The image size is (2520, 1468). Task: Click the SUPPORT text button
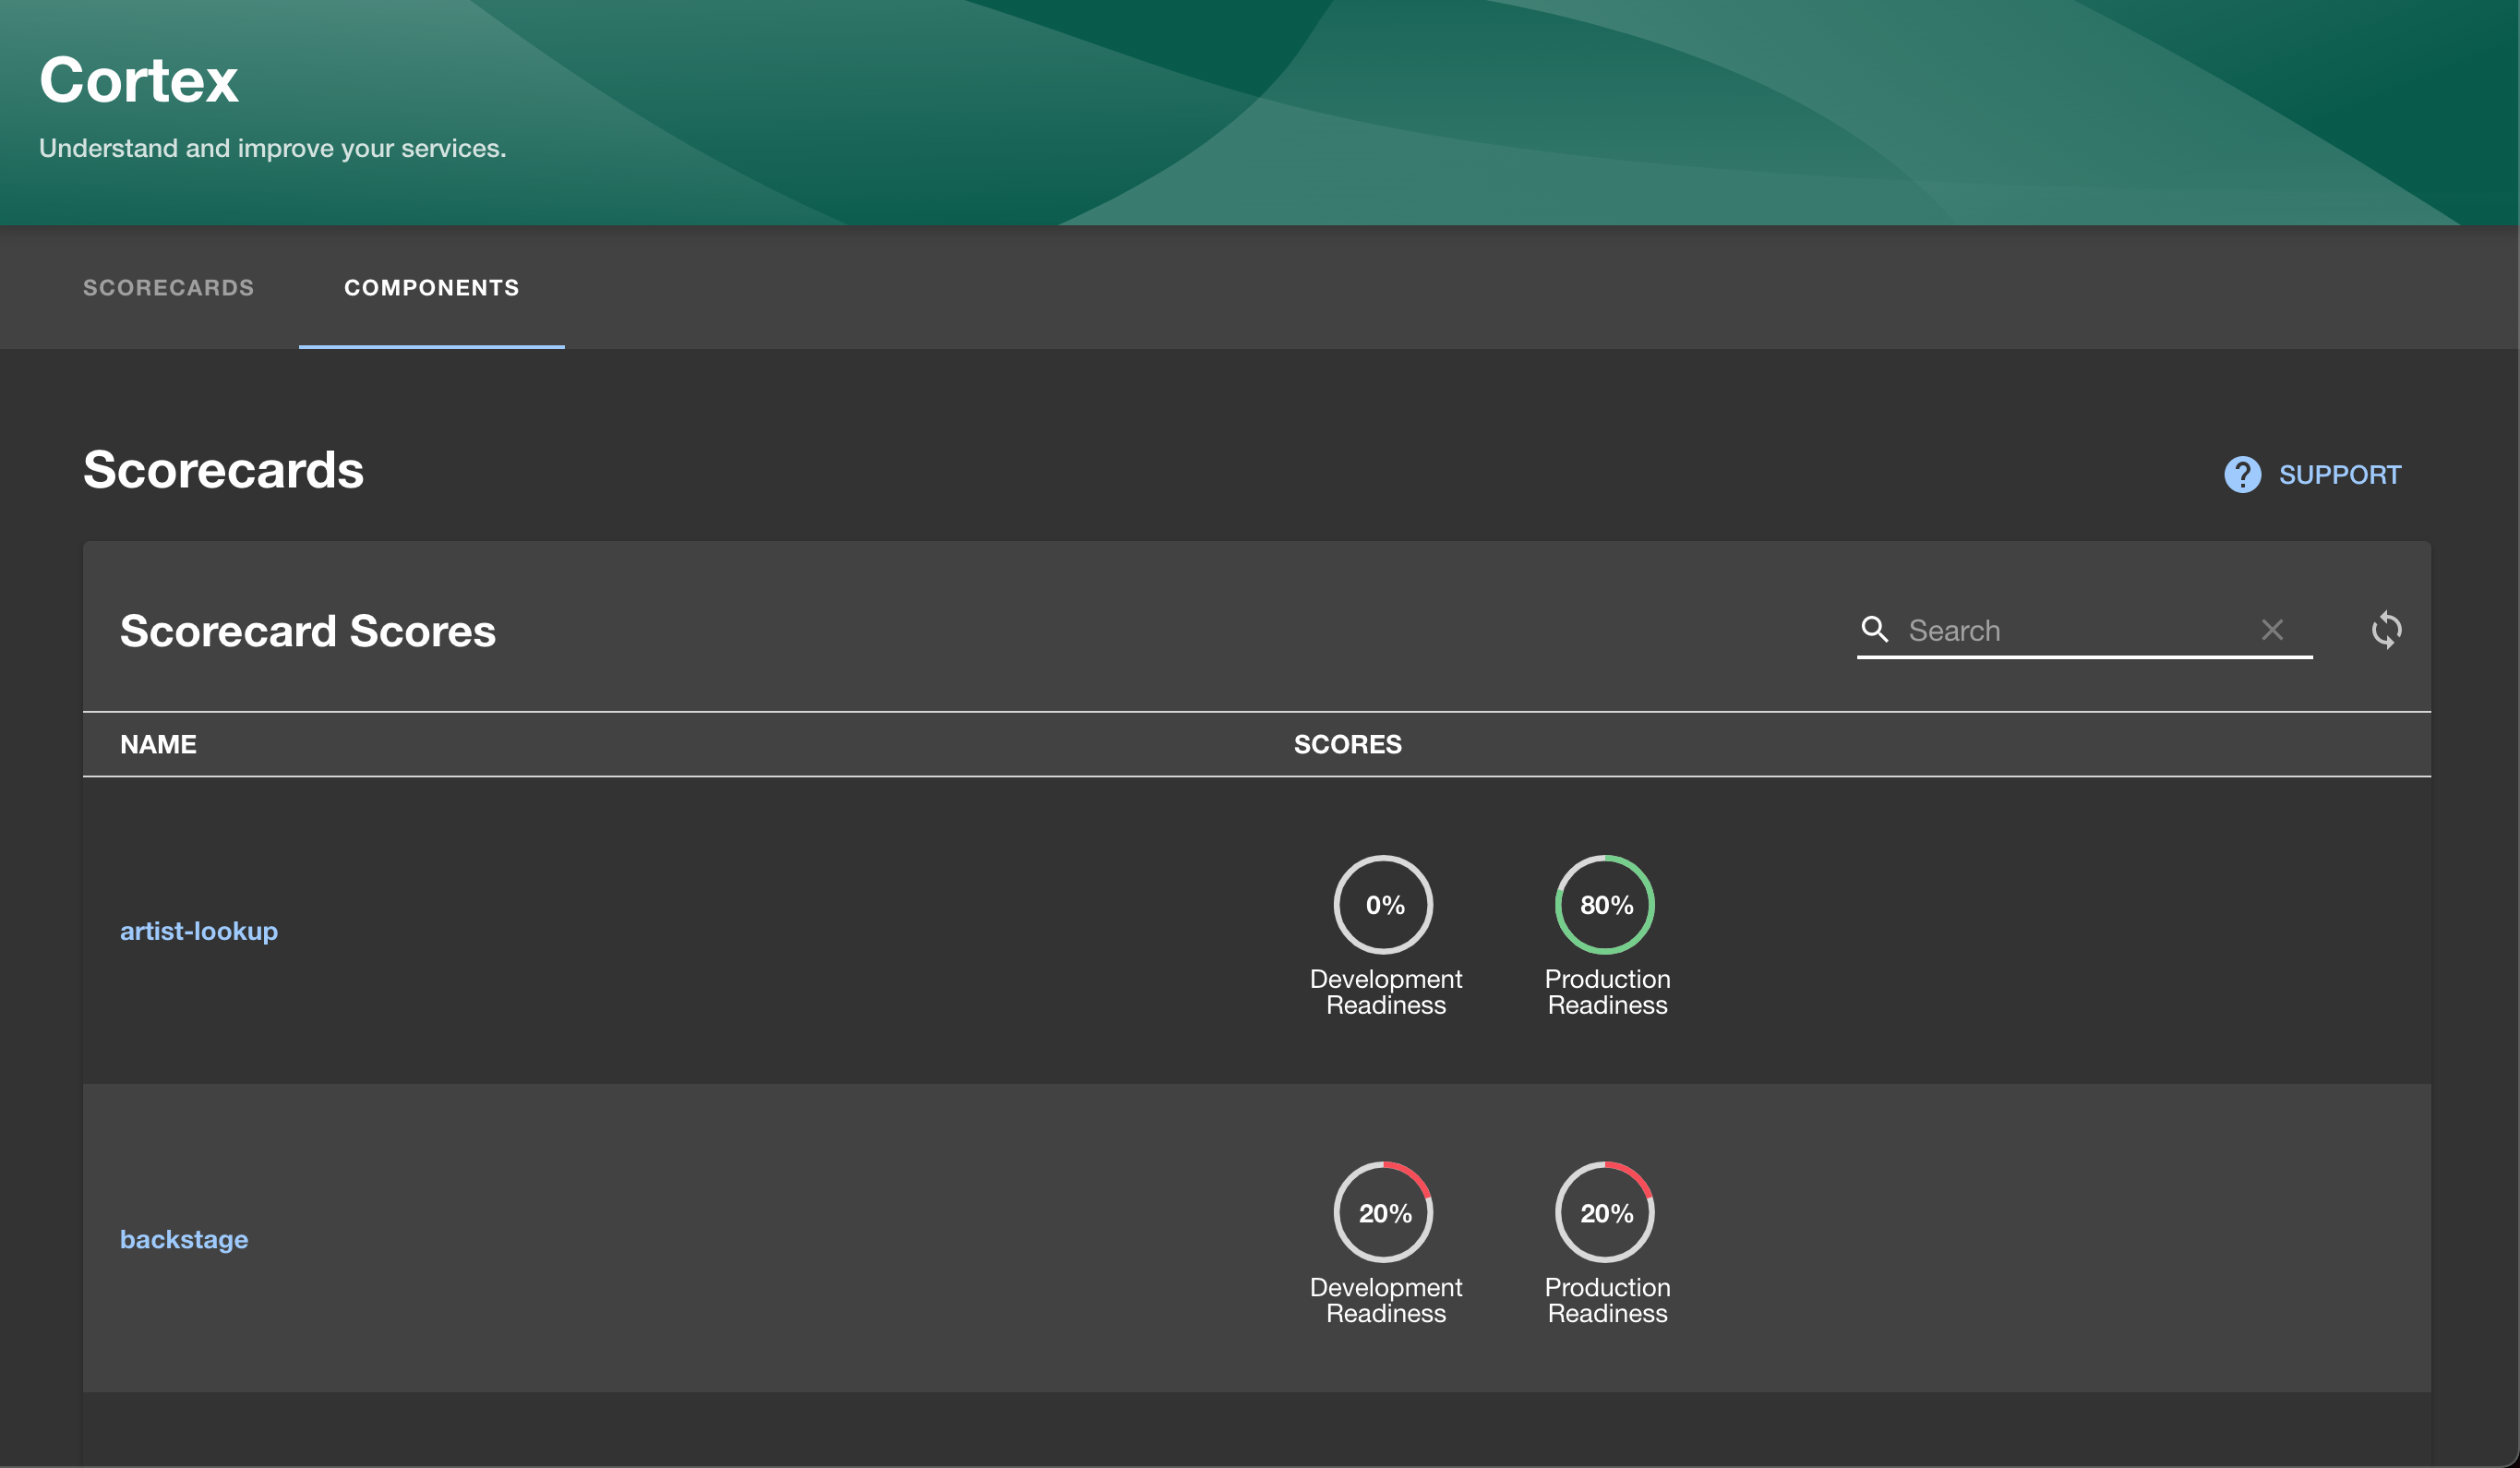2339,474
